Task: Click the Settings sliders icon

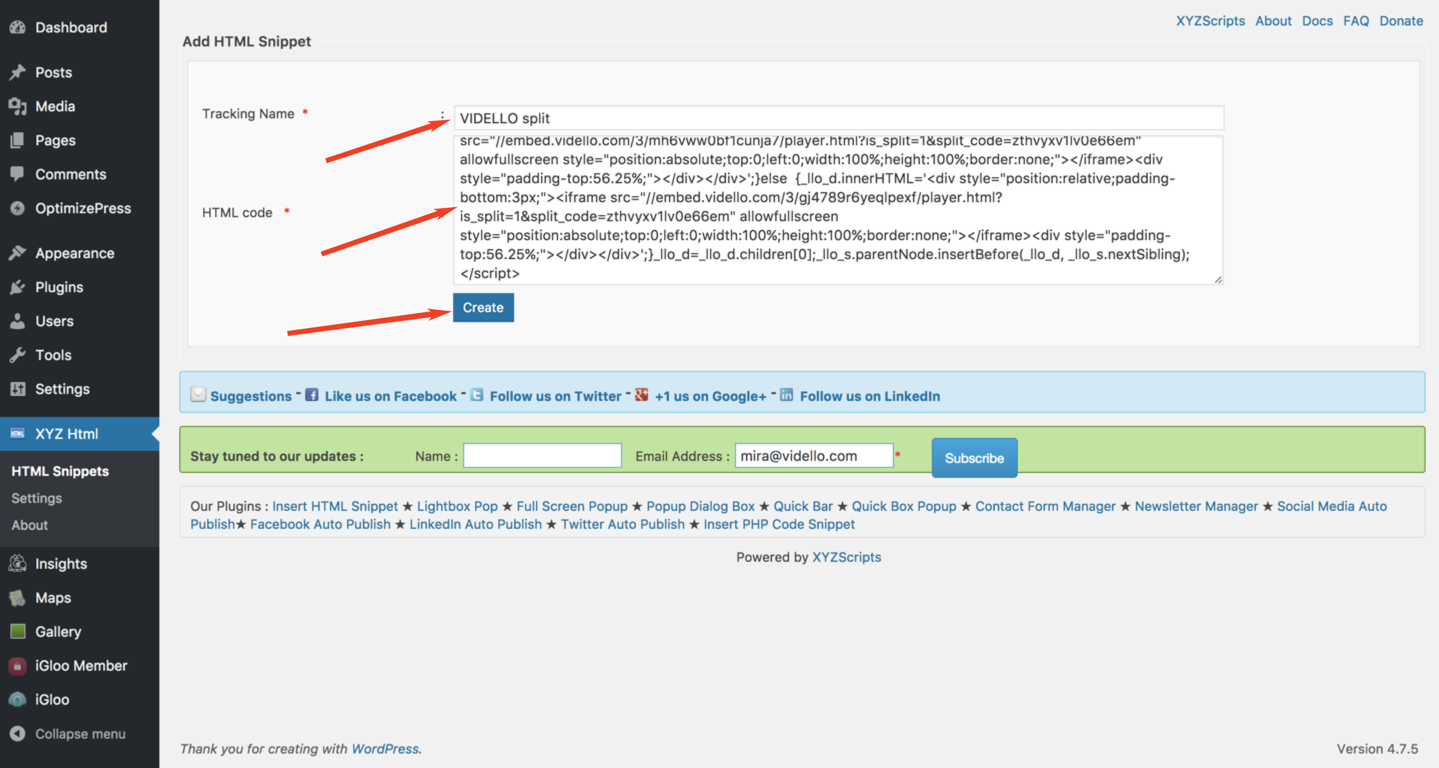Action: [18, 389]
